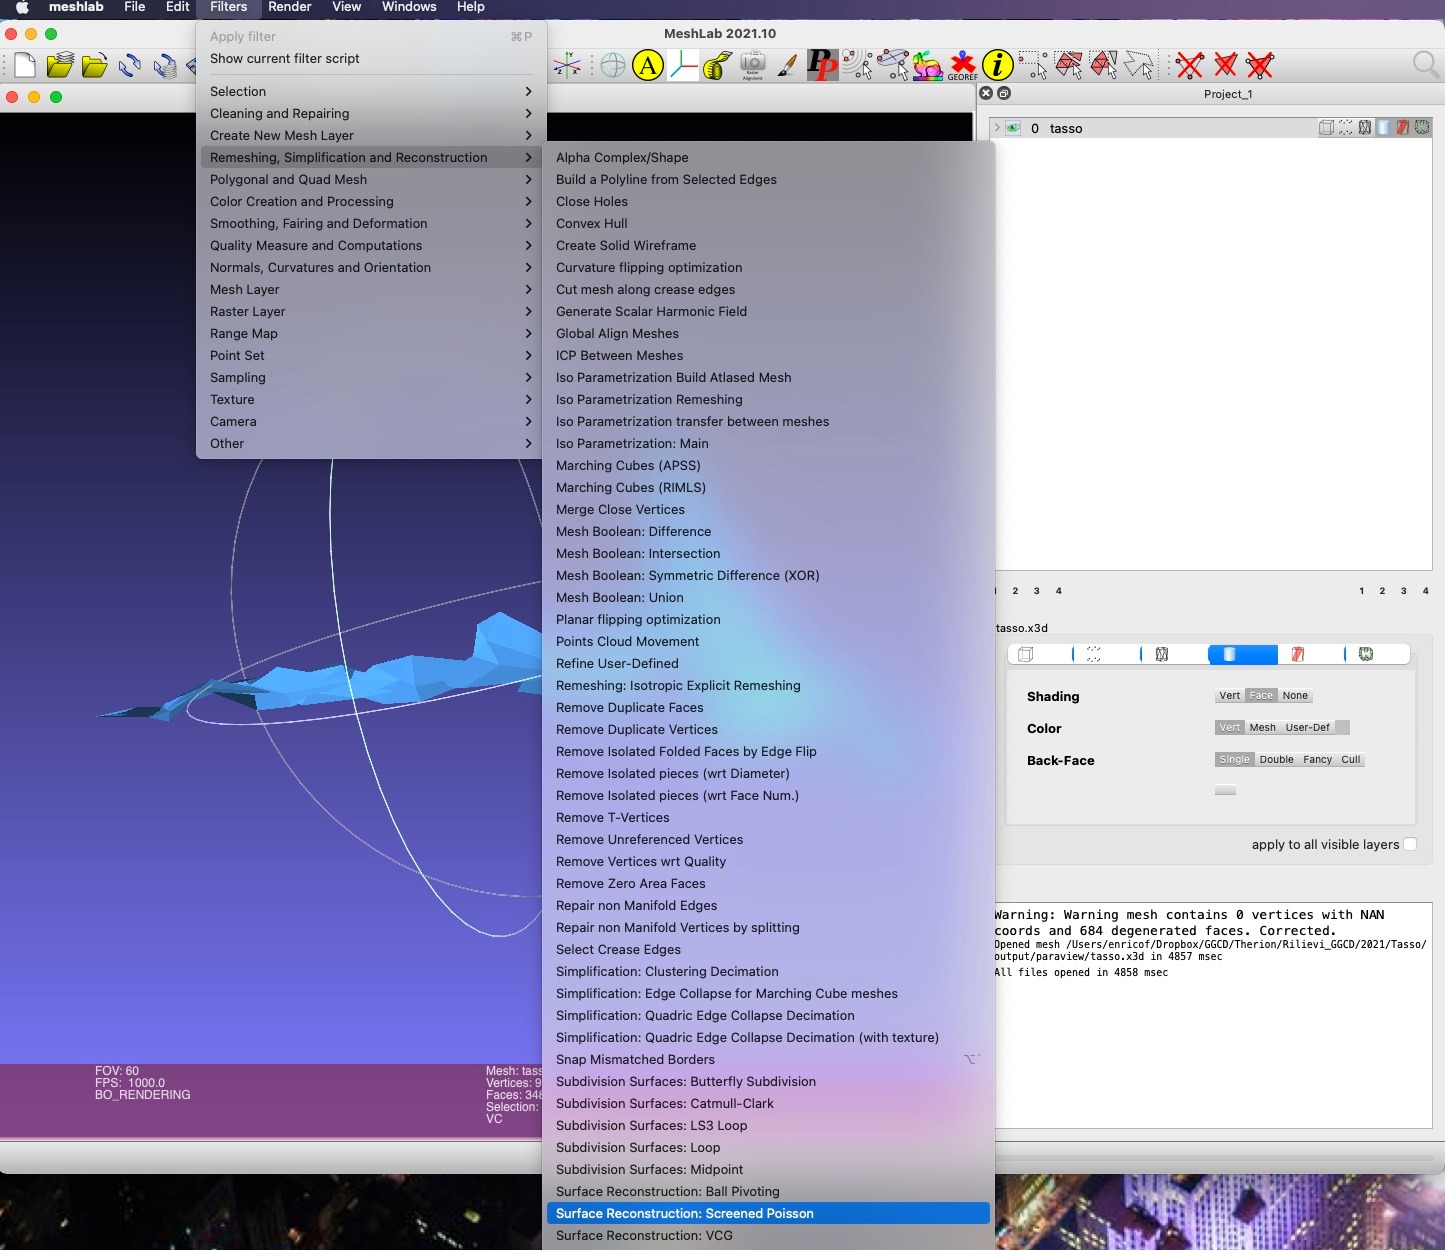Click the New Empty Project icon
1445x1250 pixels.
[25, 66]
